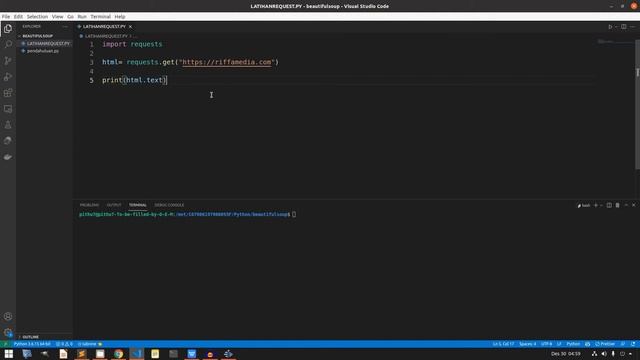The width and height of the screenshot is (640, 360).
Task: Open the Run menu
Action: coord(82,17)
